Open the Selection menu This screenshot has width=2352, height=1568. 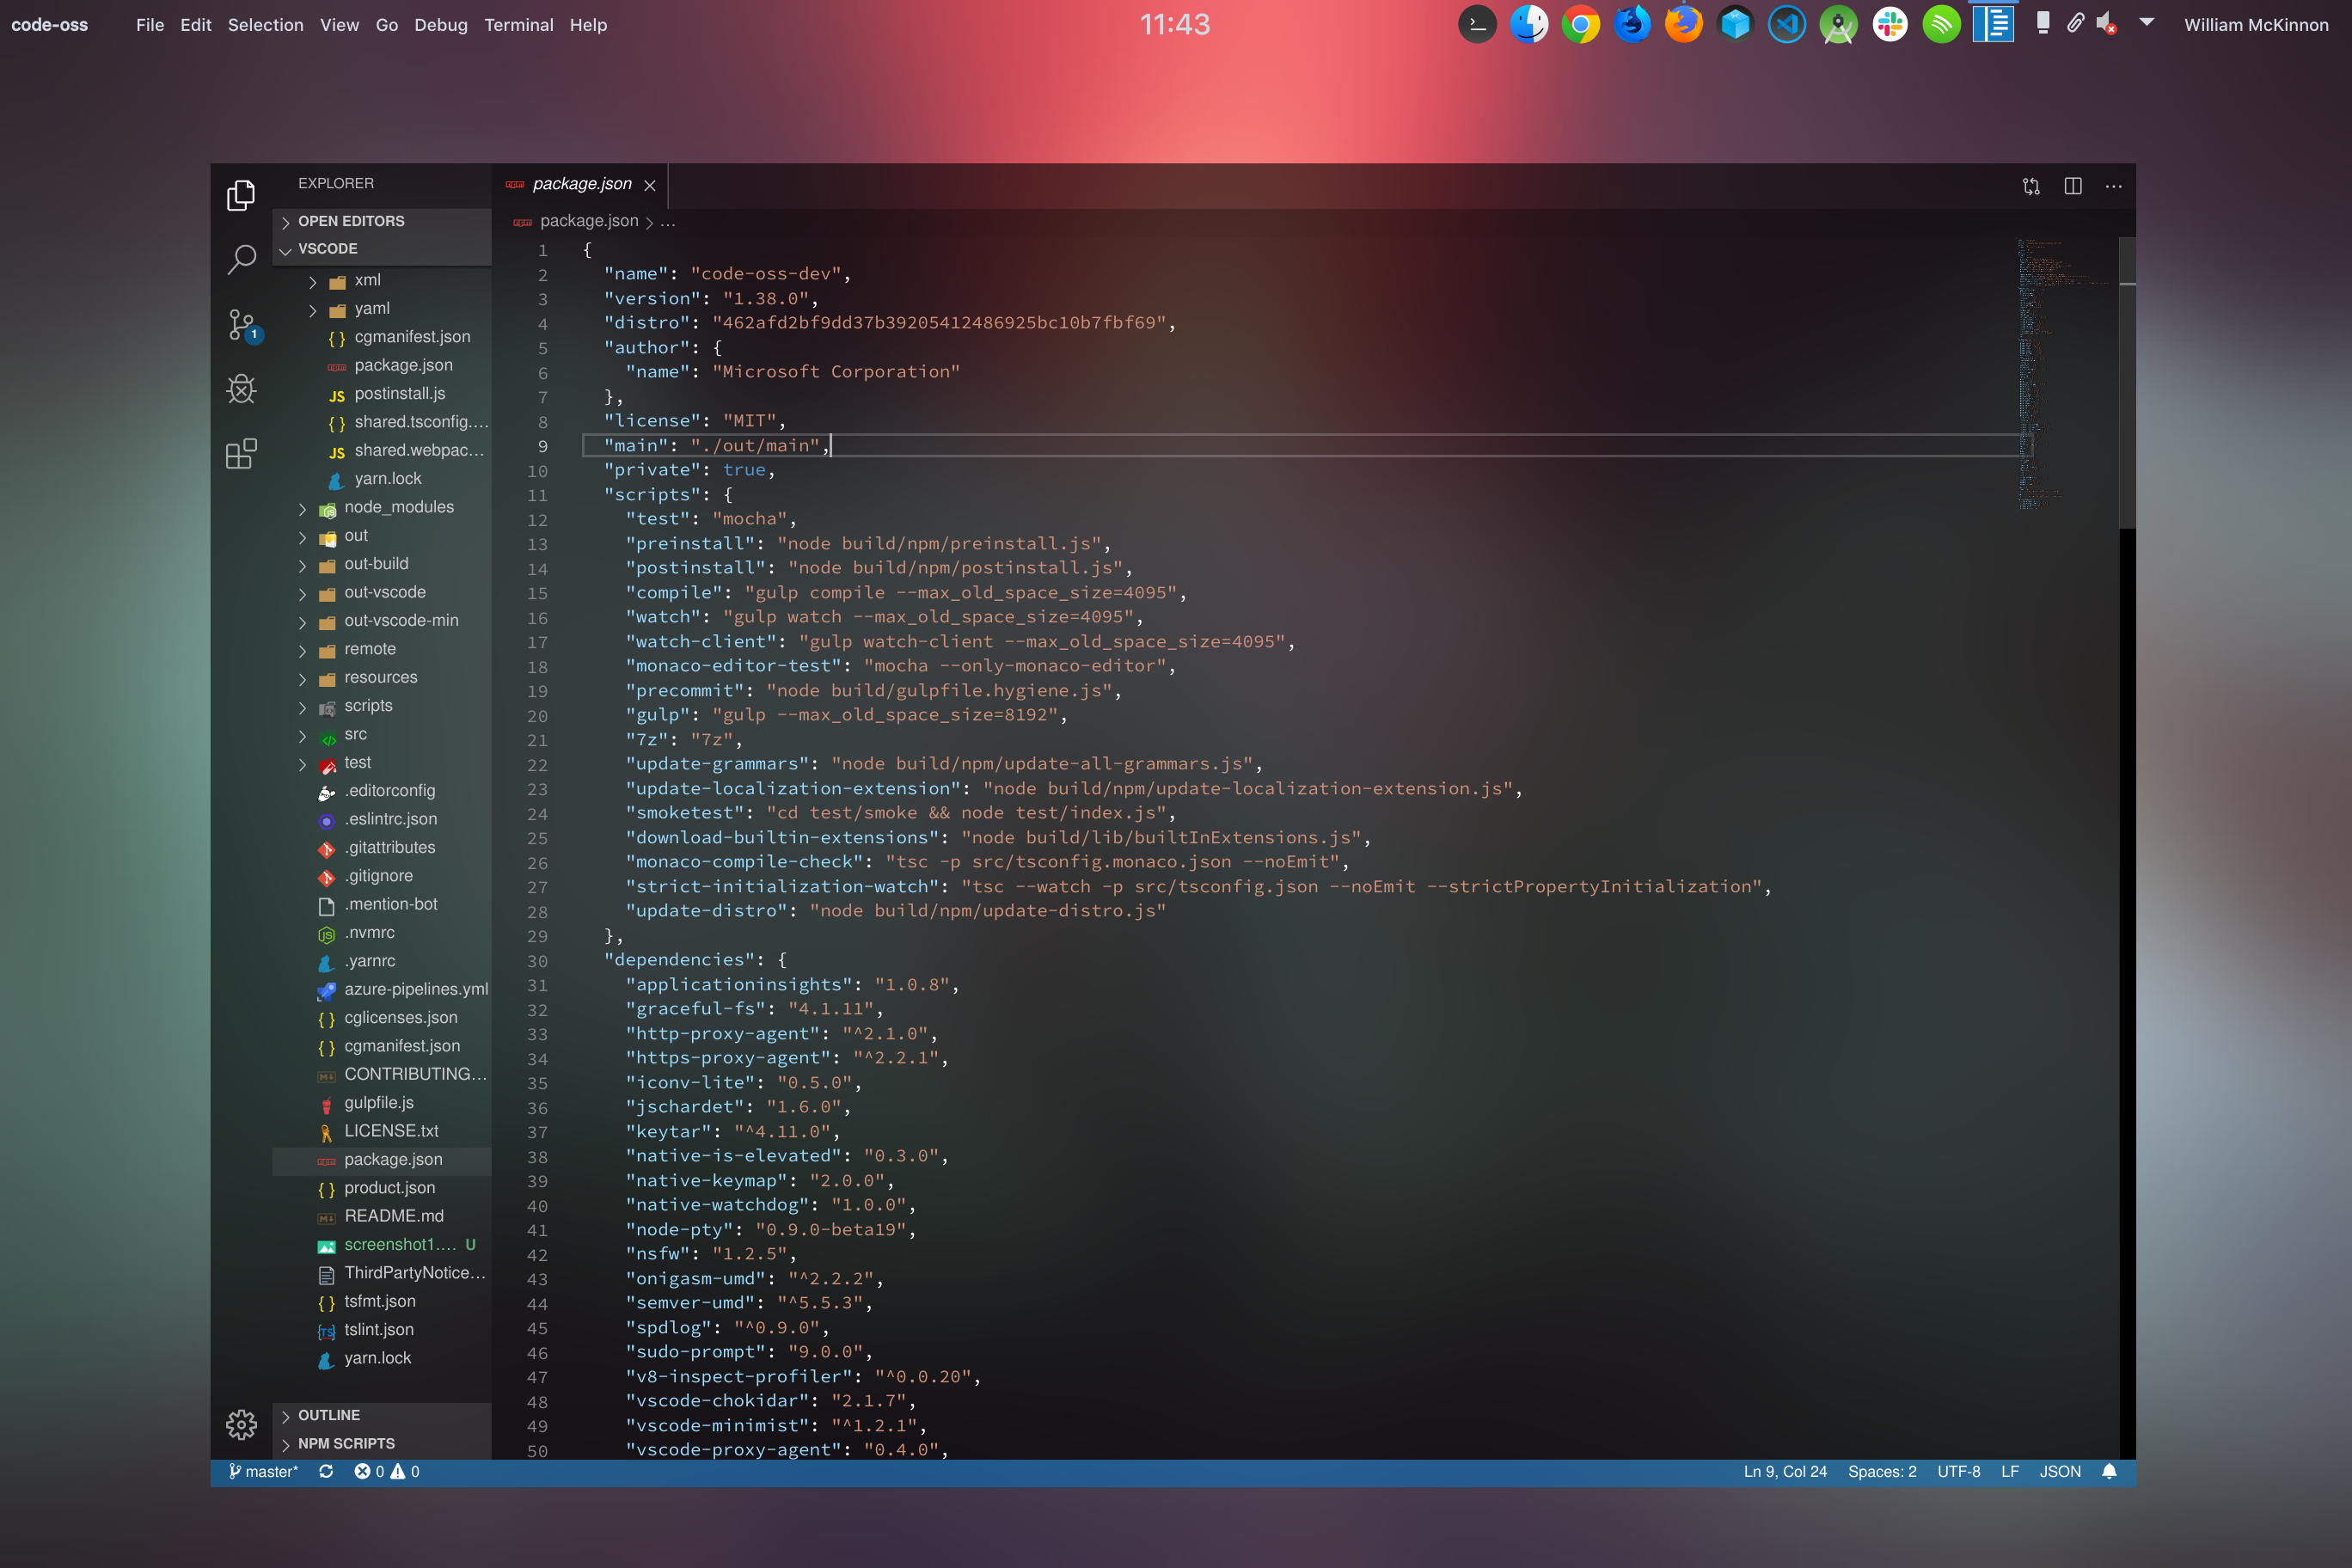(x=265, y=25)
